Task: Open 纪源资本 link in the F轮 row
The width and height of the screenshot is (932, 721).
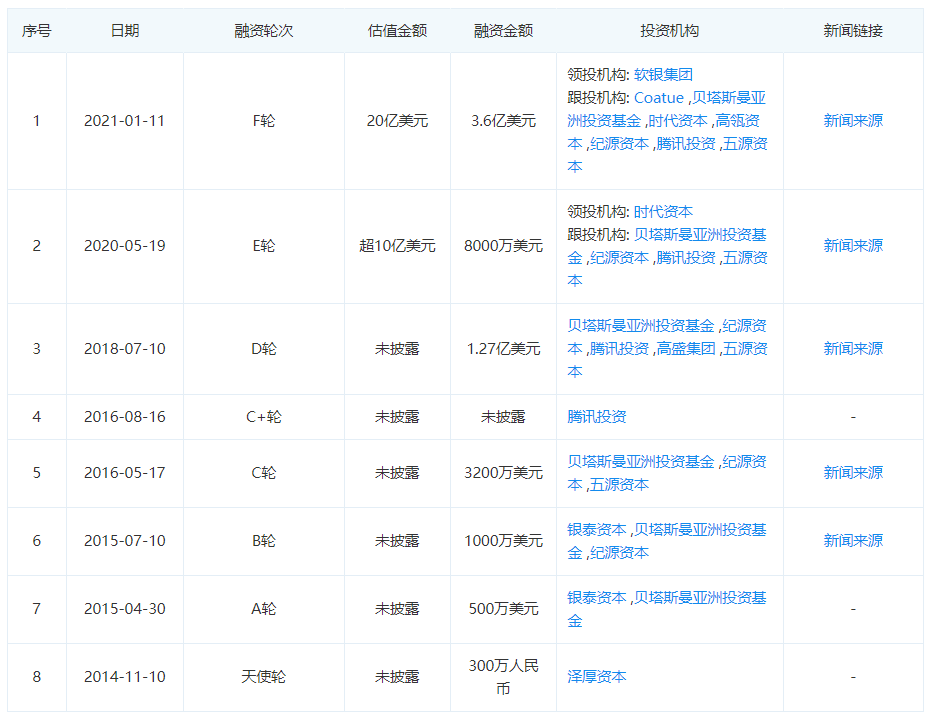Action: (x=619, y=144)
